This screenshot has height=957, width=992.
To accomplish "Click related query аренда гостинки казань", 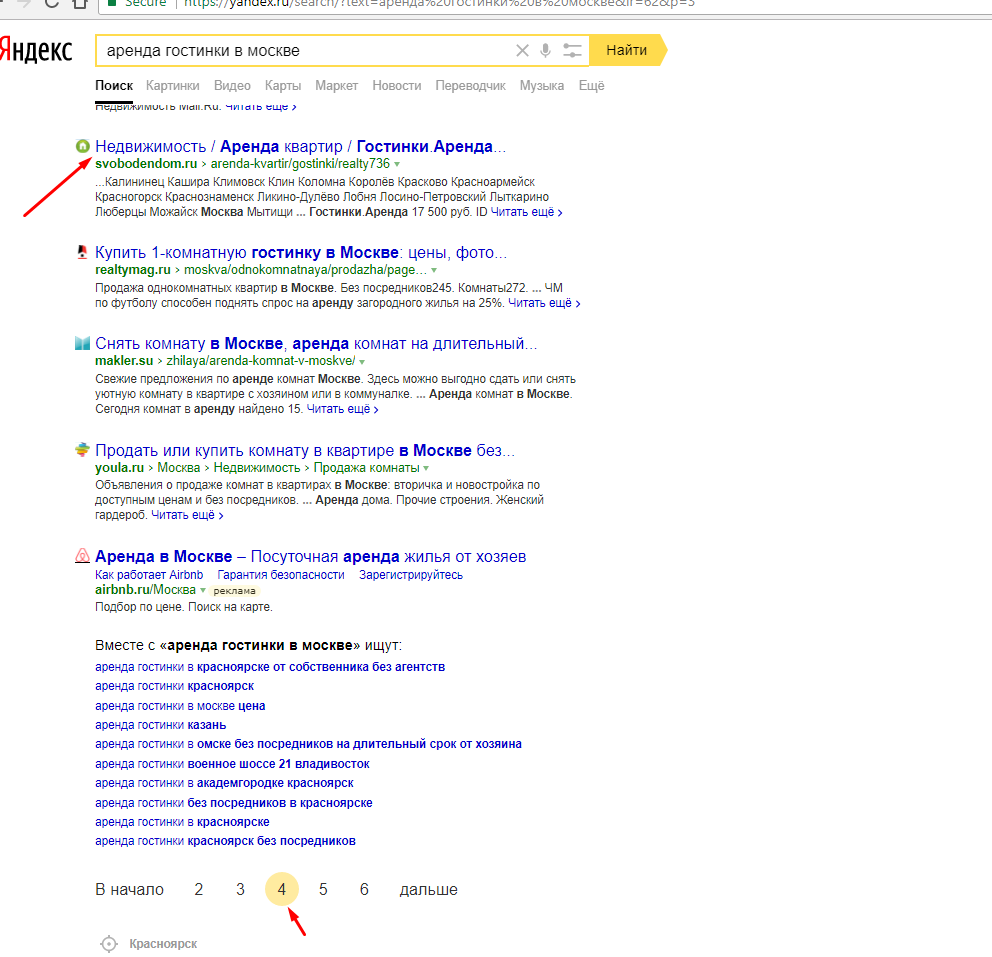I will click(161, 725).
